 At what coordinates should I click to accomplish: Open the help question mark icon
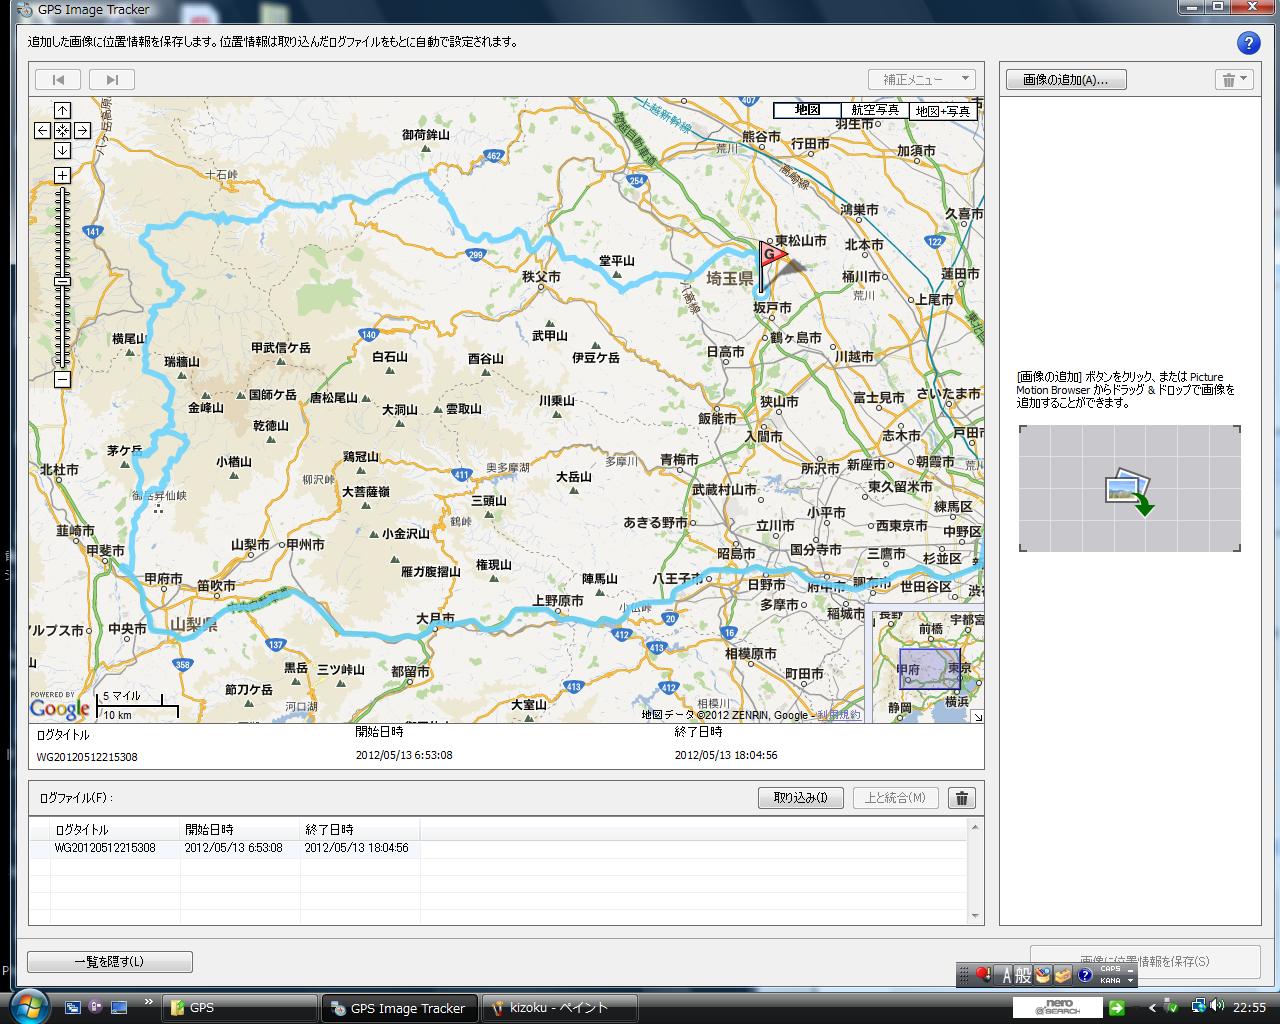[x=1248, y=43]
